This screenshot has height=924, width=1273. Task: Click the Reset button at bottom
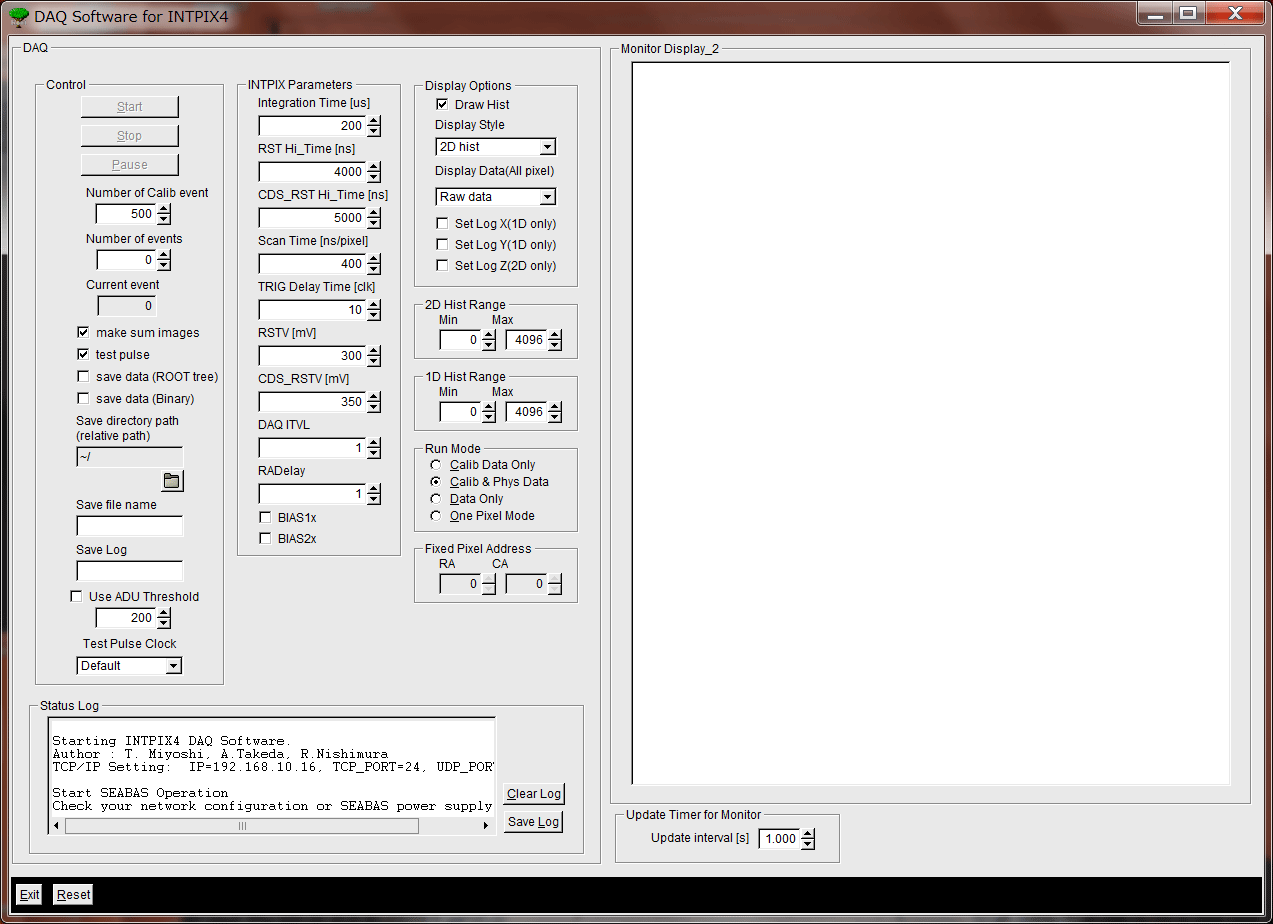(x=73, y=895)
